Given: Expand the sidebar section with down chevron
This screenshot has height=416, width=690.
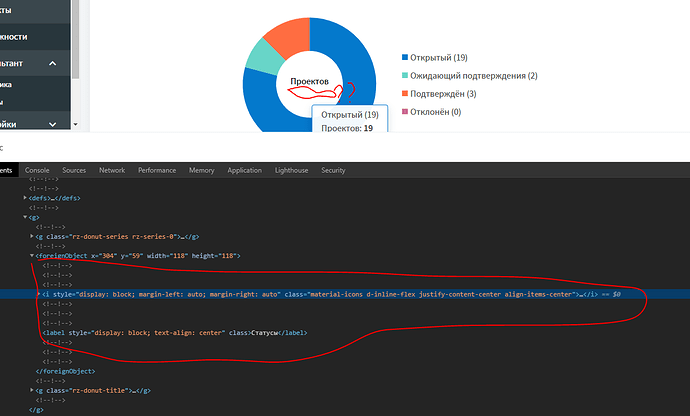Looking at the screenshot, I should coord(52,125).
